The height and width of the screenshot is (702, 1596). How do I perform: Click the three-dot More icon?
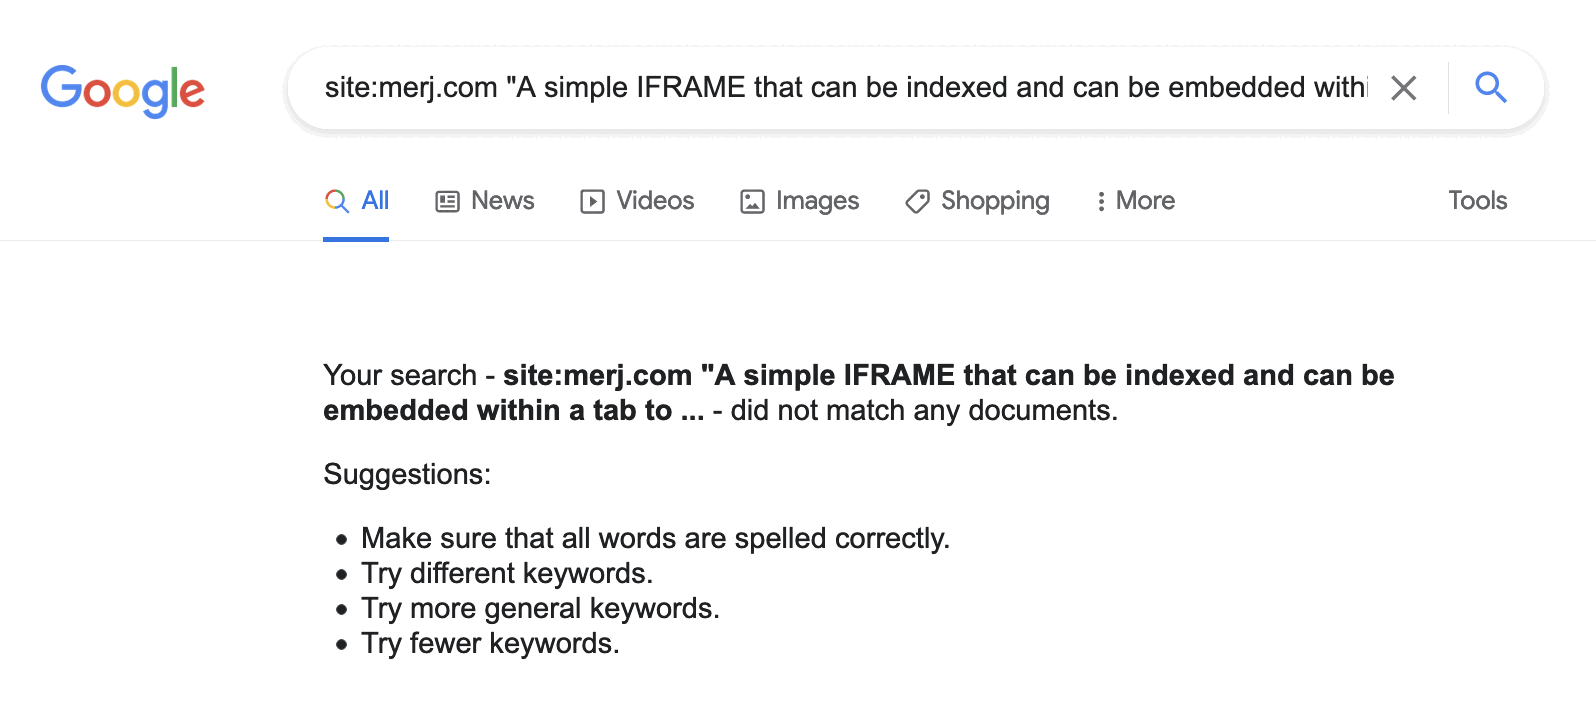1101,202
